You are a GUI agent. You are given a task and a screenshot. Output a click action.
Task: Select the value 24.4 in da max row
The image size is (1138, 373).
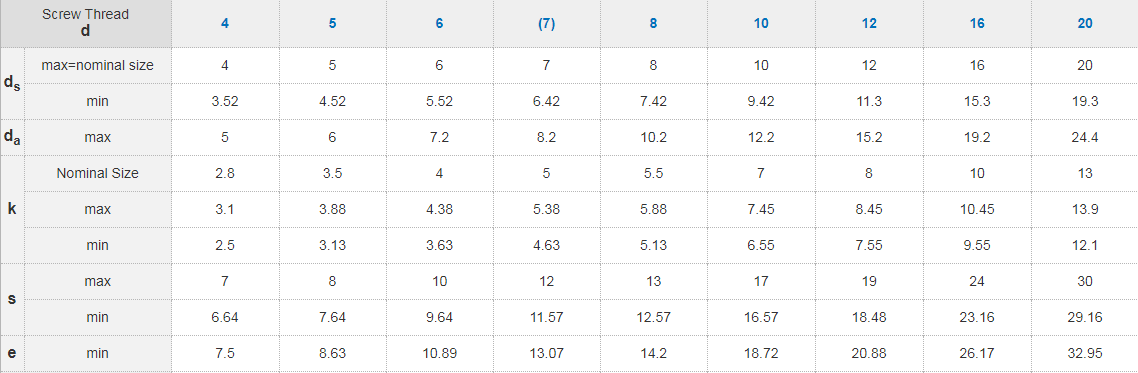(x=1085, y=137)
